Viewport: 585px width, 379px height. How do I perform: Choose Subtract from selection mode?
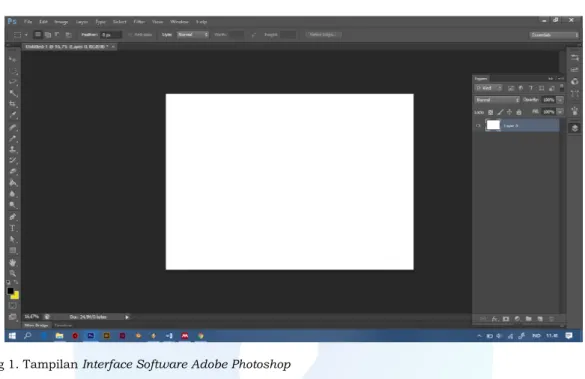point(58,35)
